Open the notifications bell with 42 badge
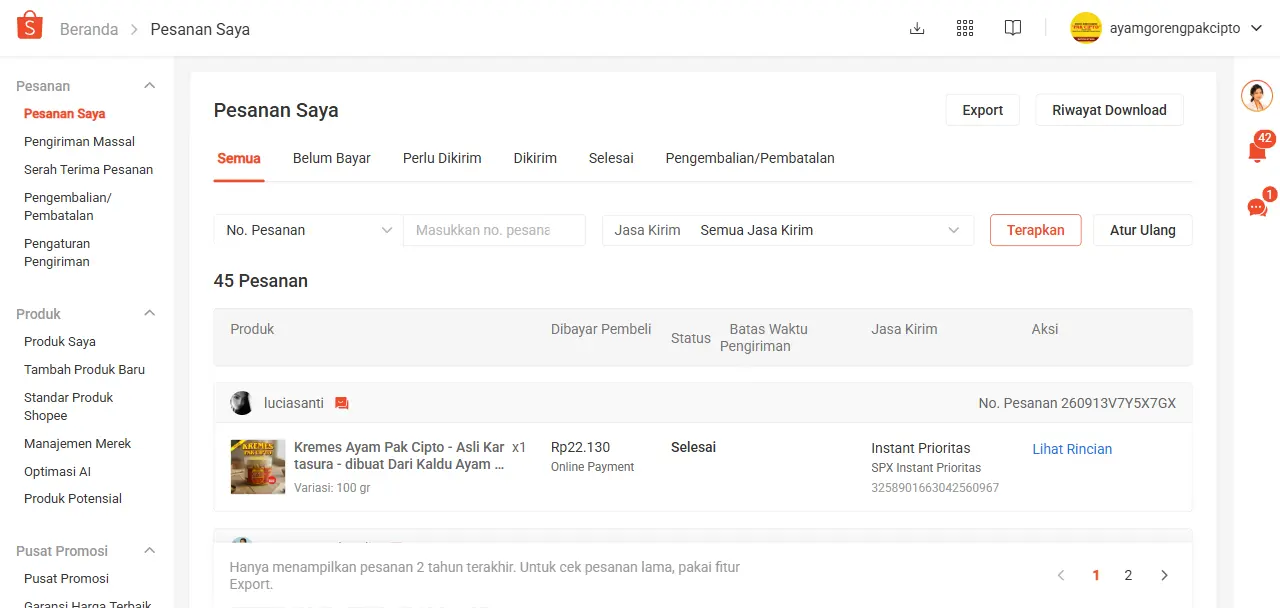 [1258, 151]
